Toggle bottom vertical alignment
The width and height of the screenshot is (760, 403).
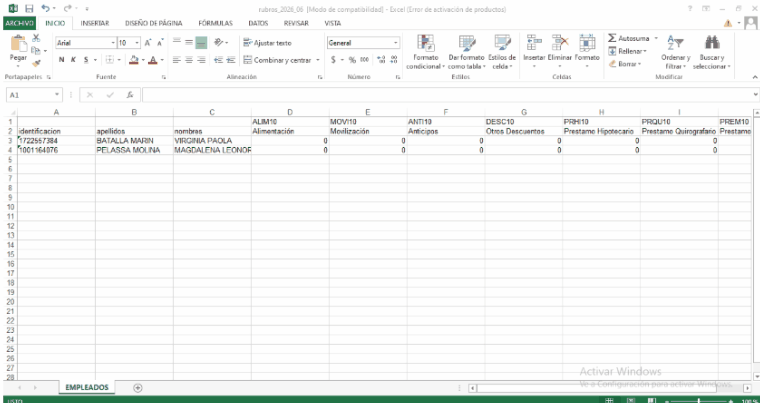tap(201, 43)
